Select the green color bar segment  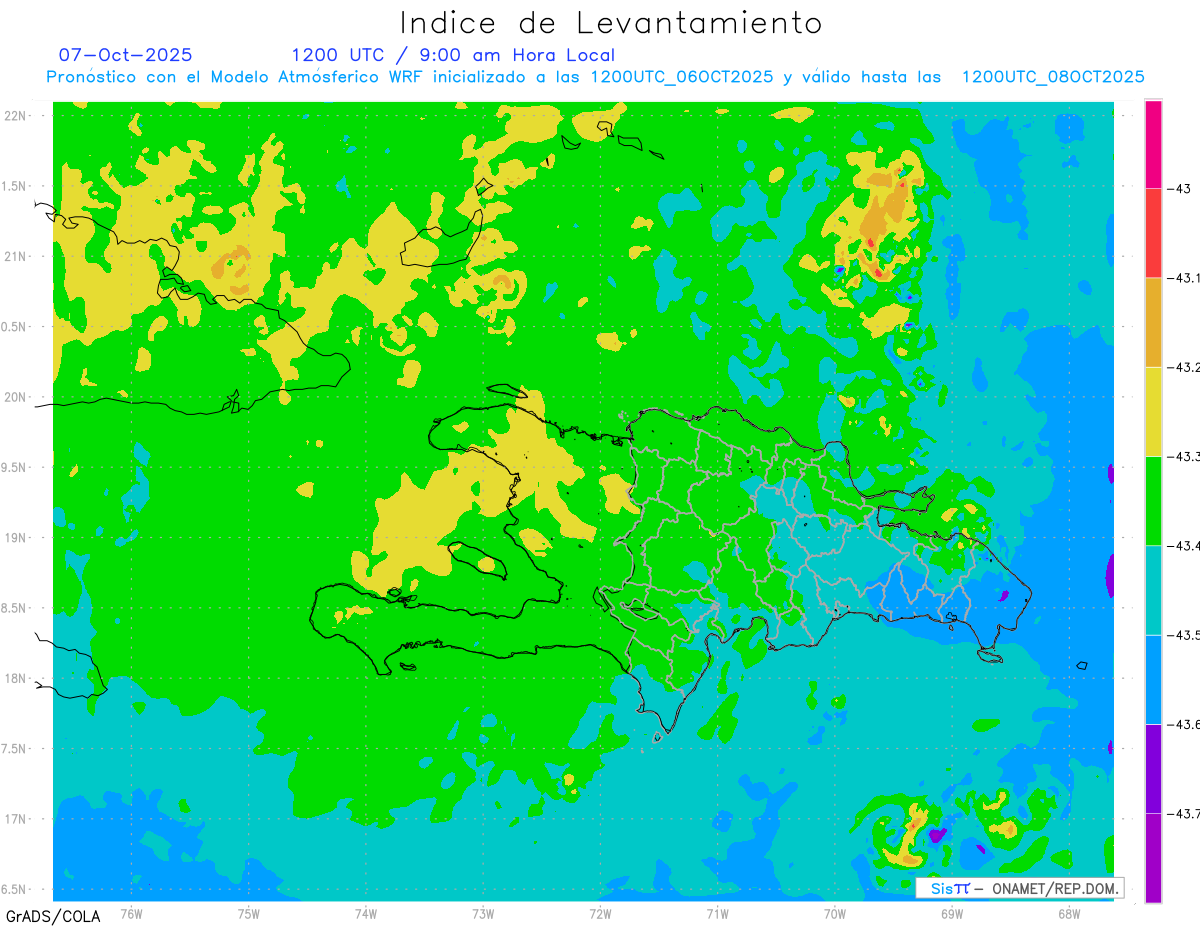tap(1153, 500)
